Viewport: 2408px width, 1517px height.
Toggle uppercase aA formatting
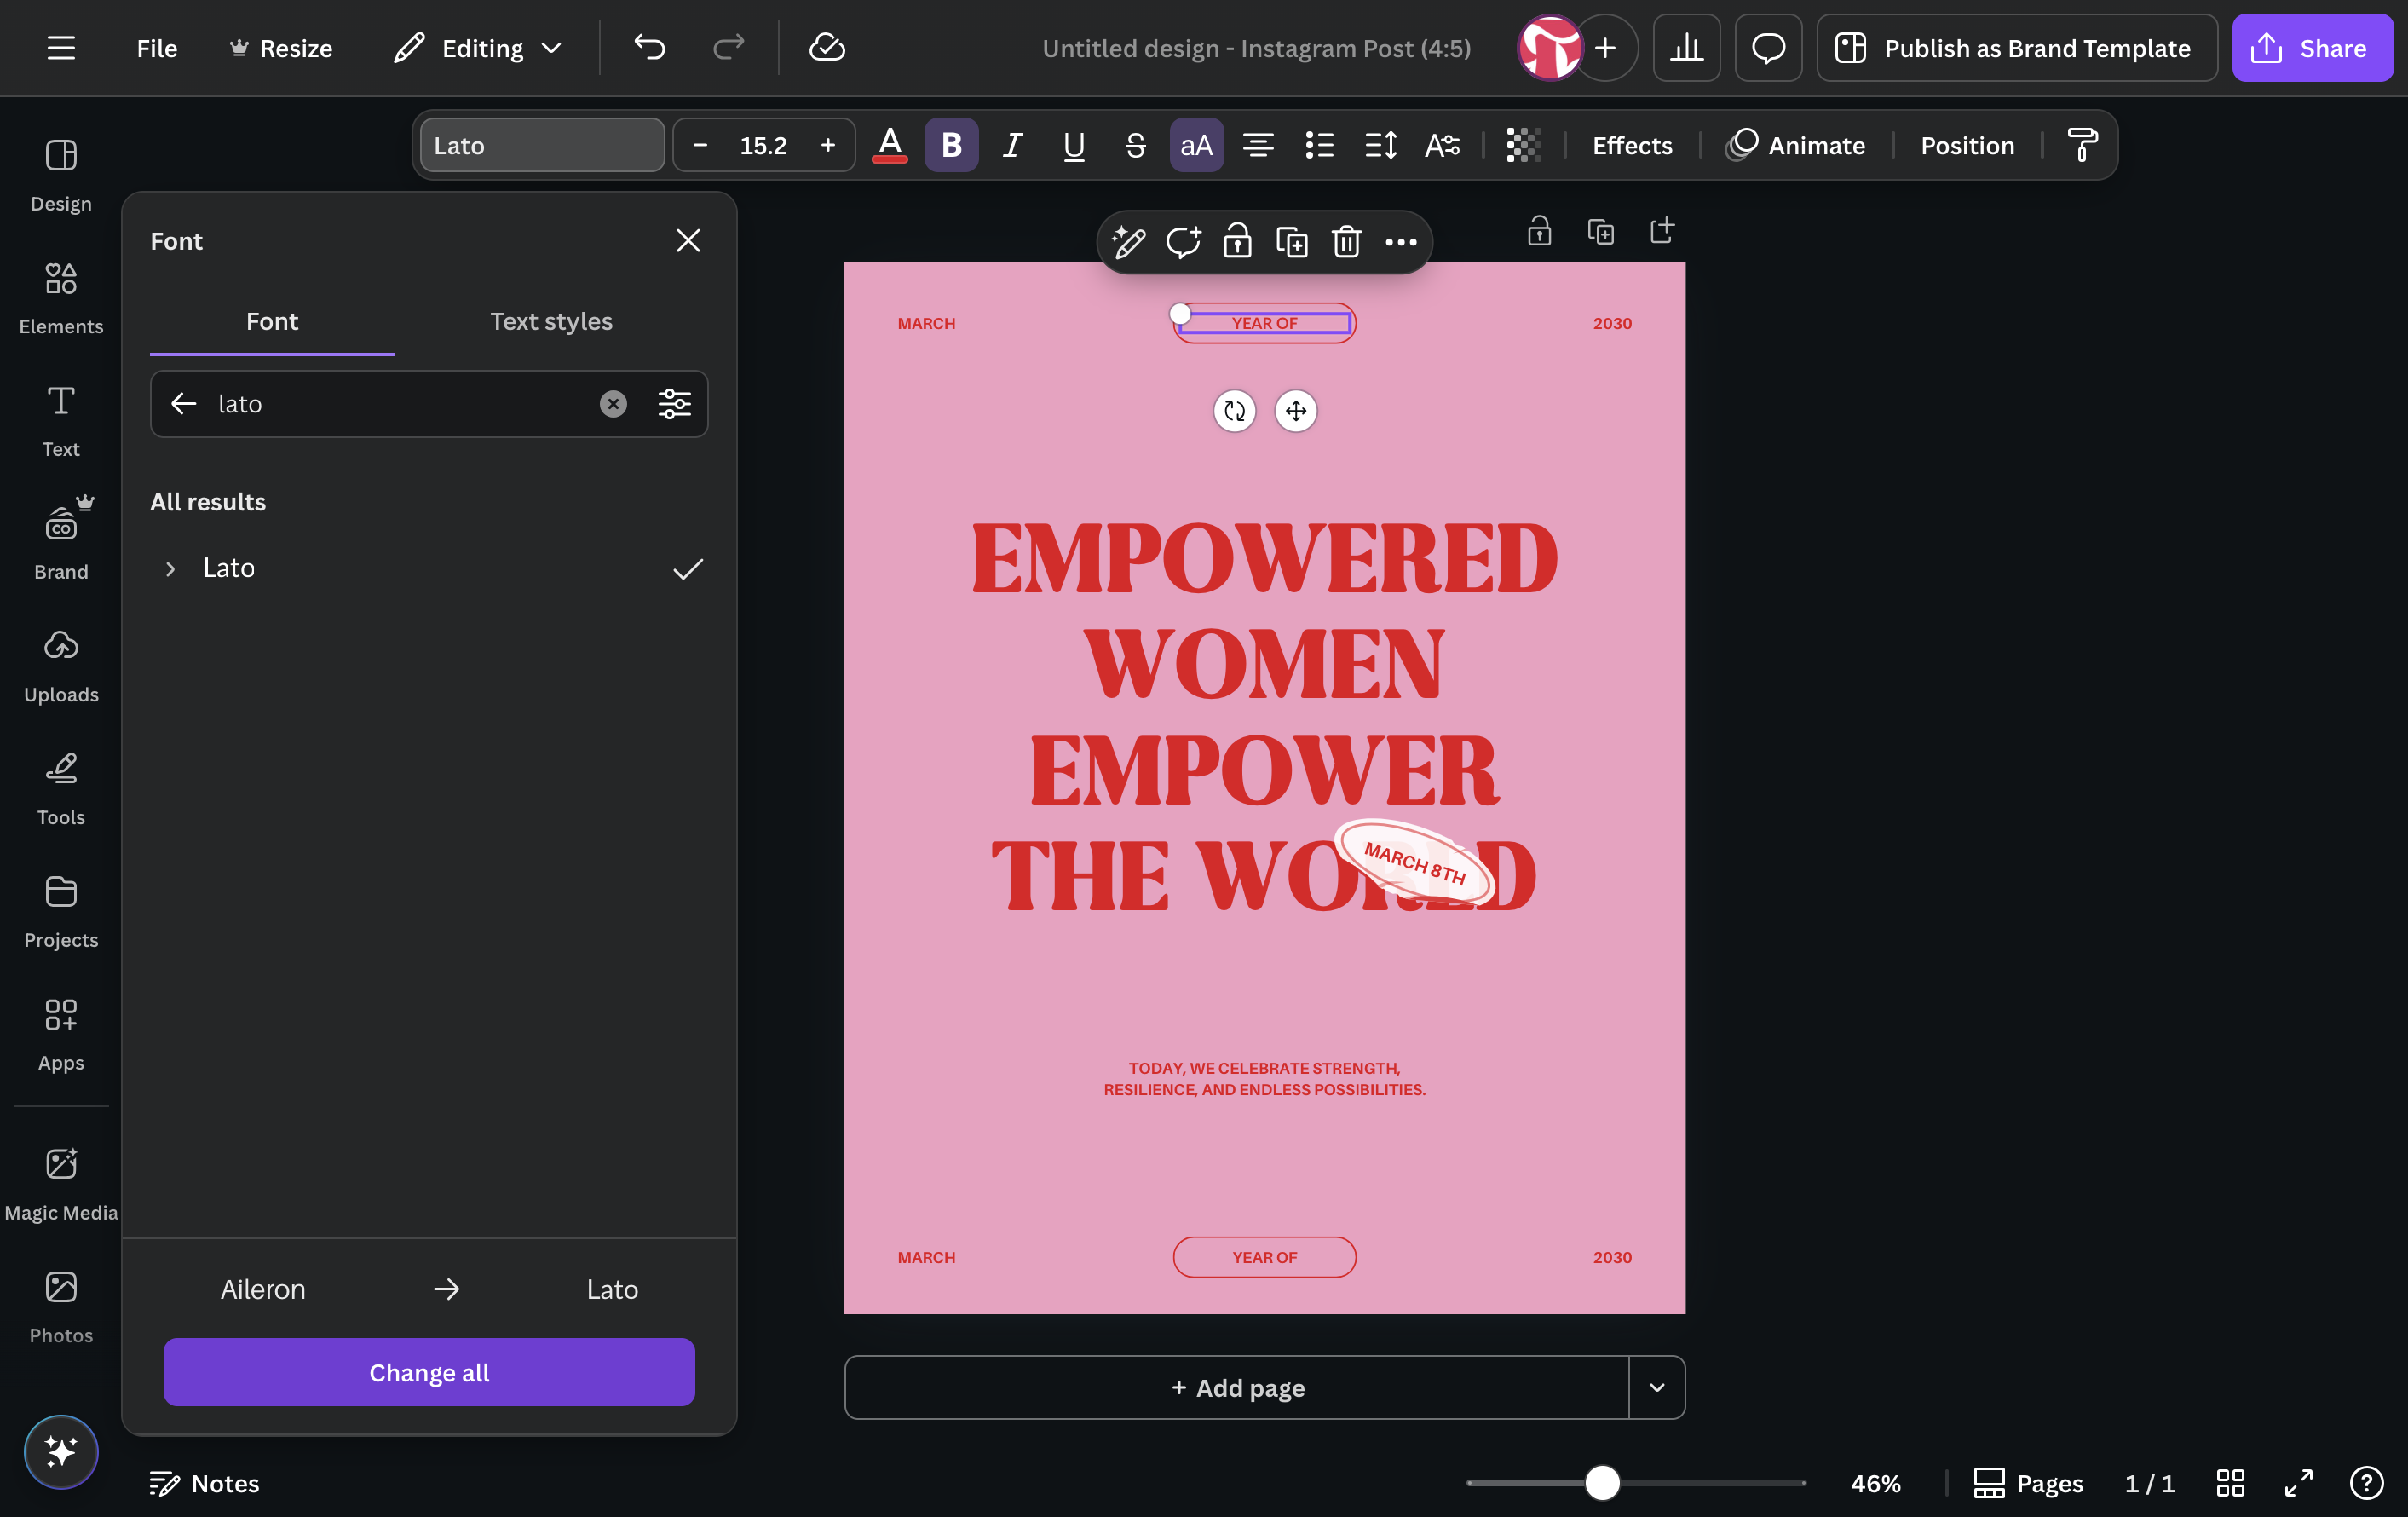[1196, 145]
